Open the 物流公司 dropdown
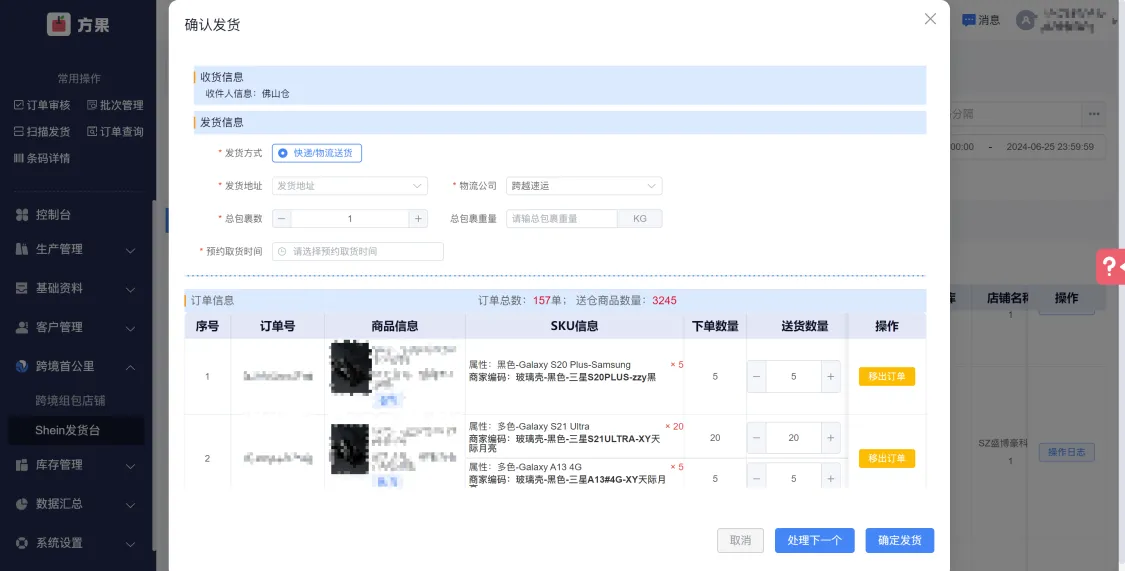Image resolution: width=1125 pixels, height=571 pixels. pyautogui.click(x=583, y=186)
